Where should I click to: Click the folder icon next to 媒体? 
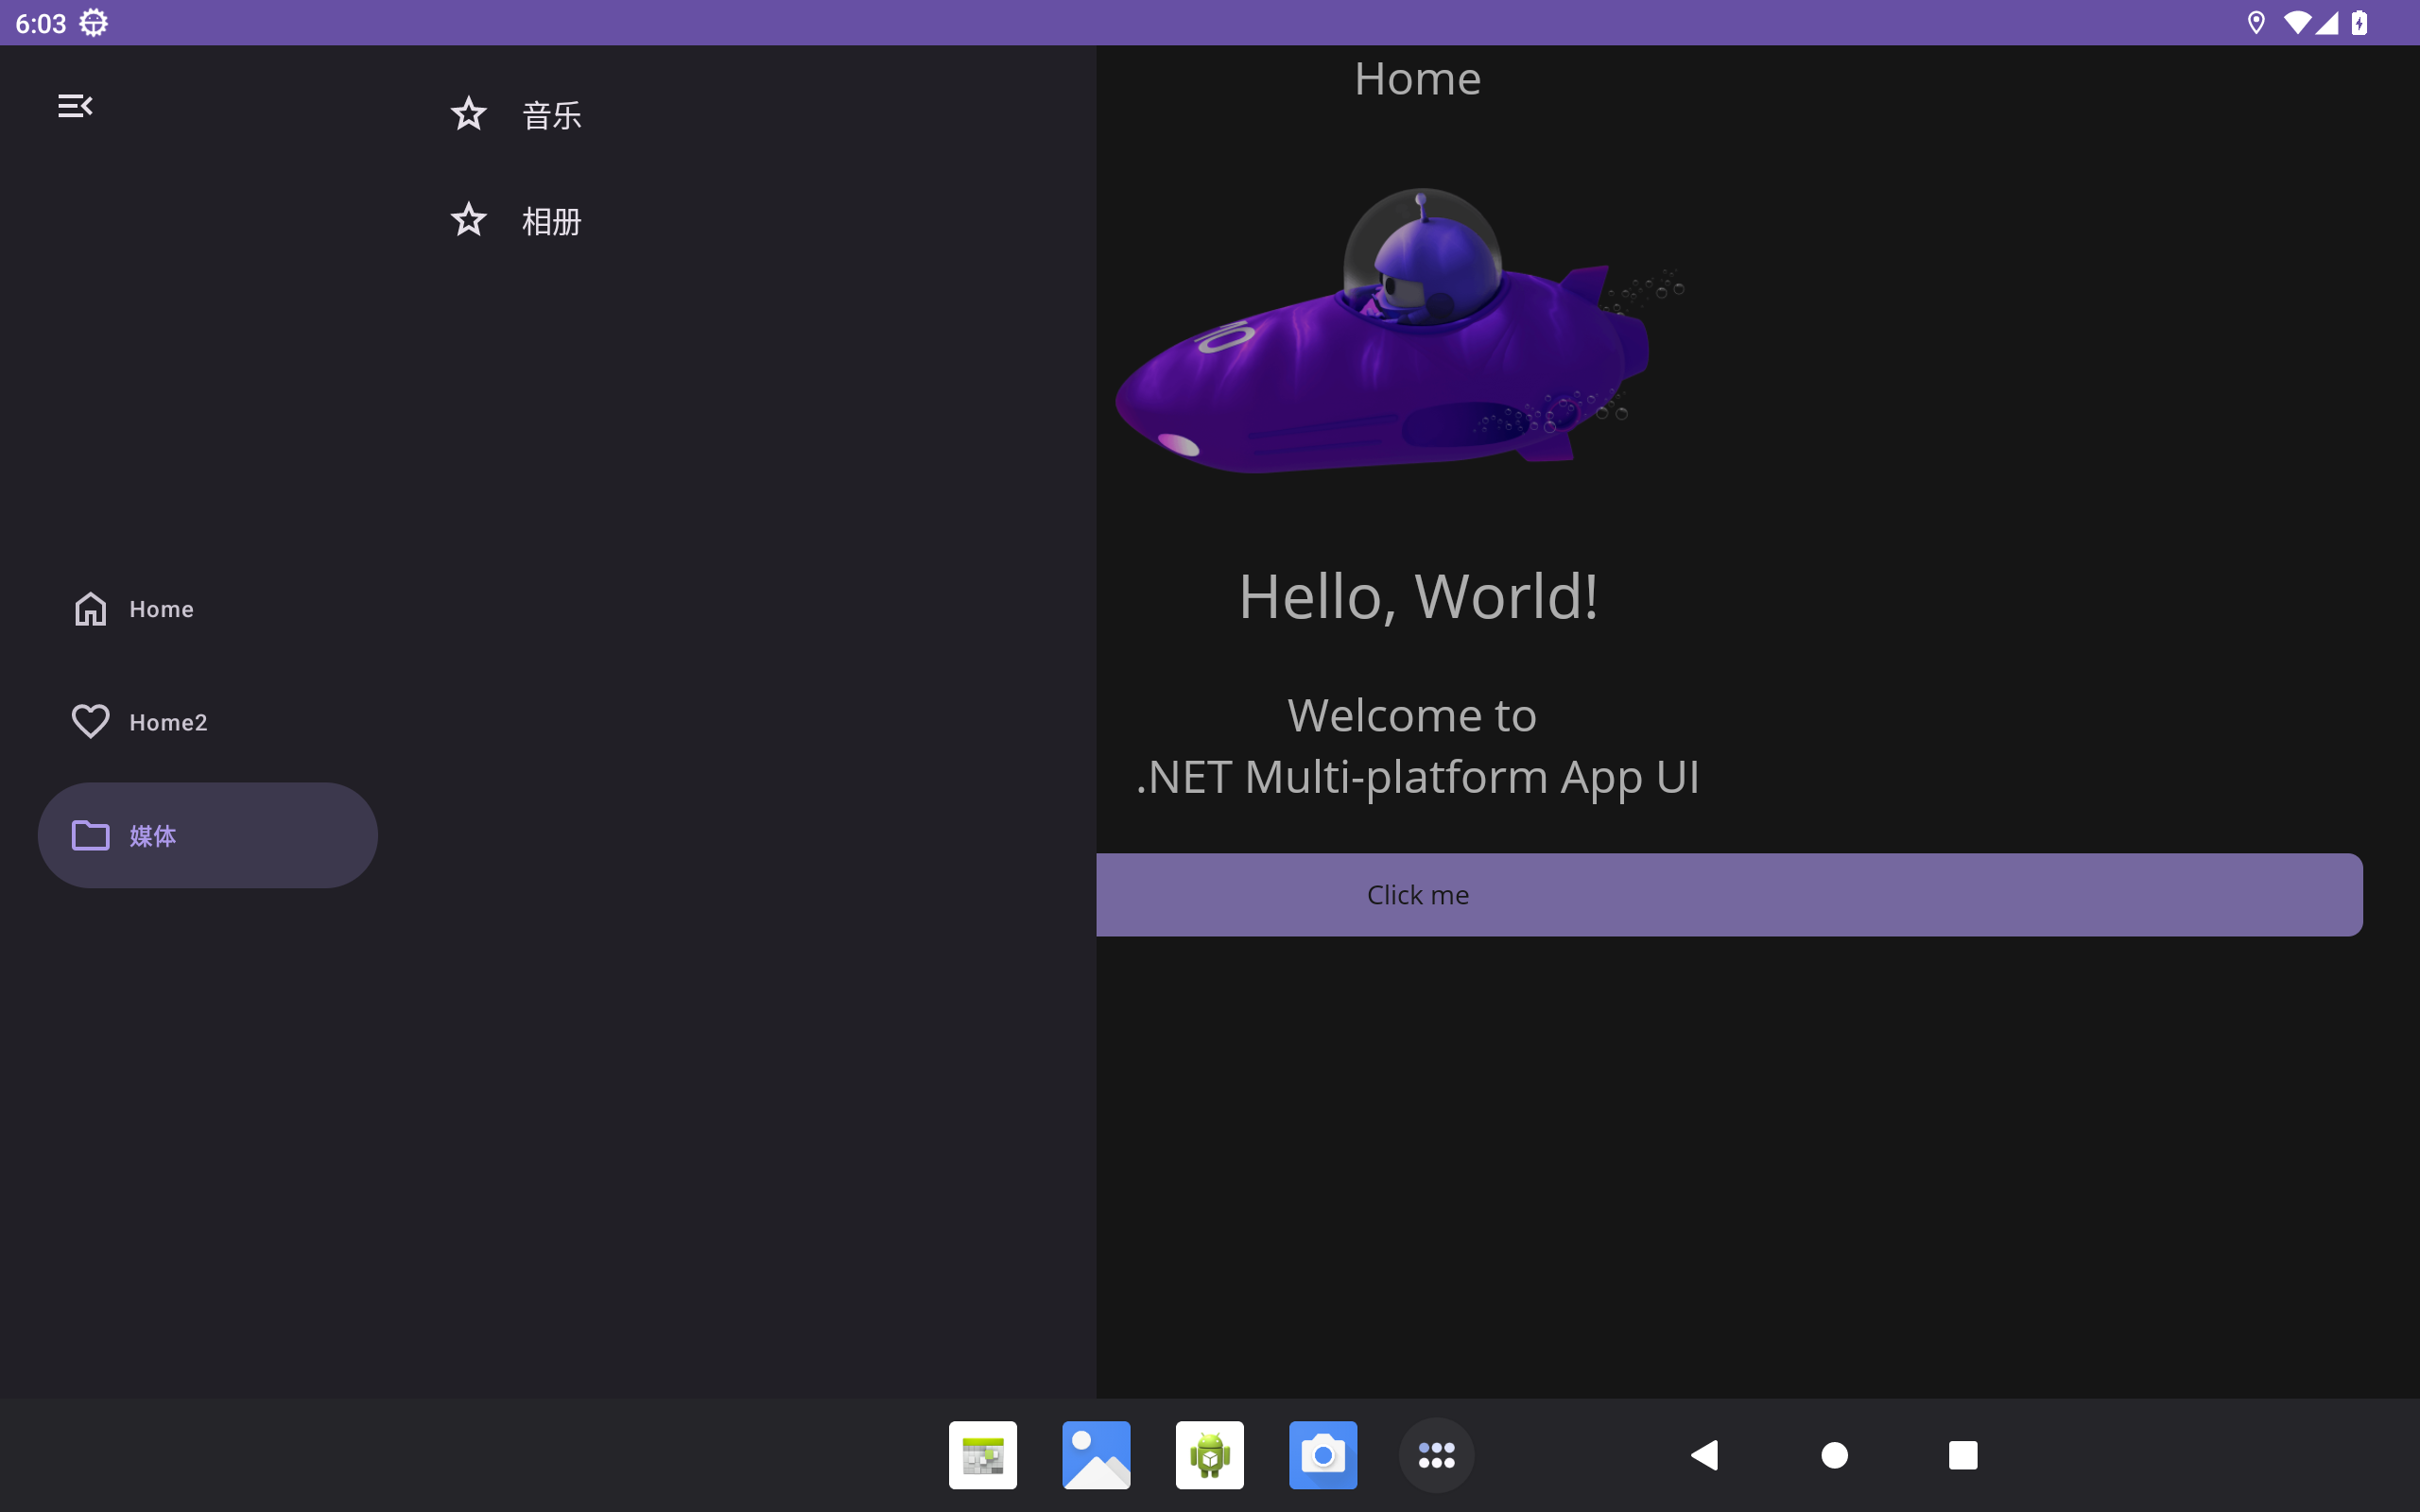point(90,835)
